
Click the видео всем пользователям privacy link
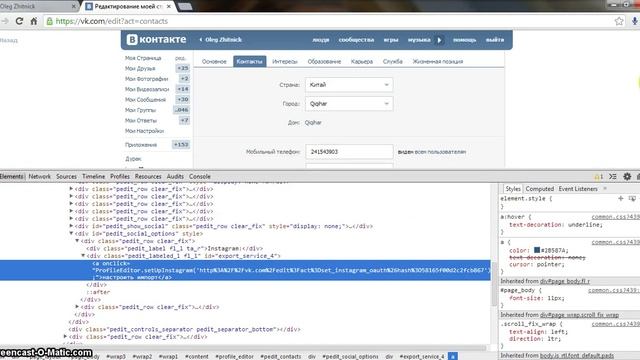pos(432,152)
